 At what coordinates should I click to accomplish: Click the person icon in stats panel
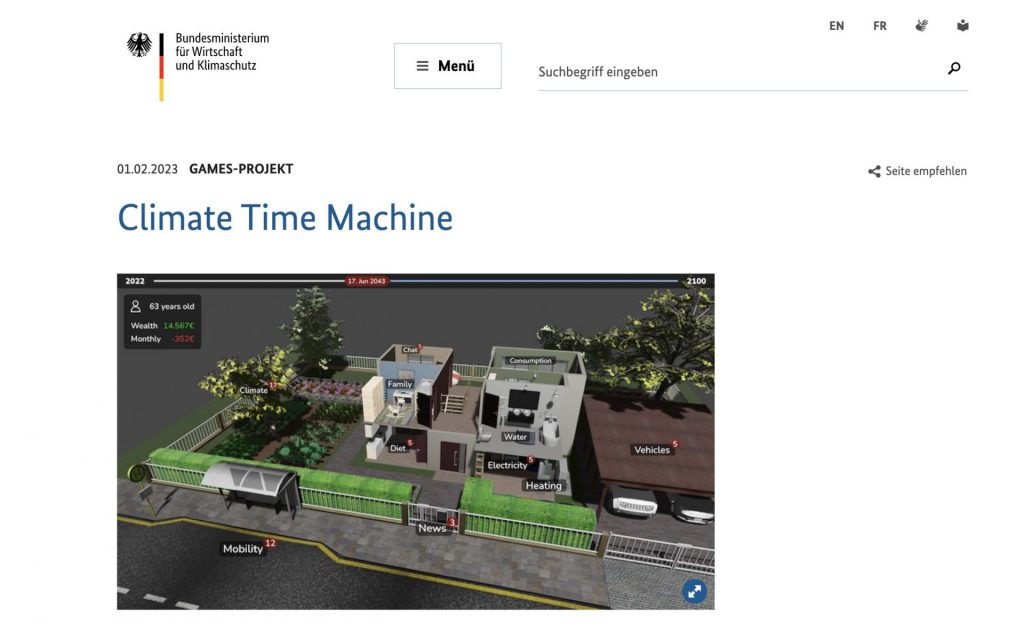click(136, 307)
